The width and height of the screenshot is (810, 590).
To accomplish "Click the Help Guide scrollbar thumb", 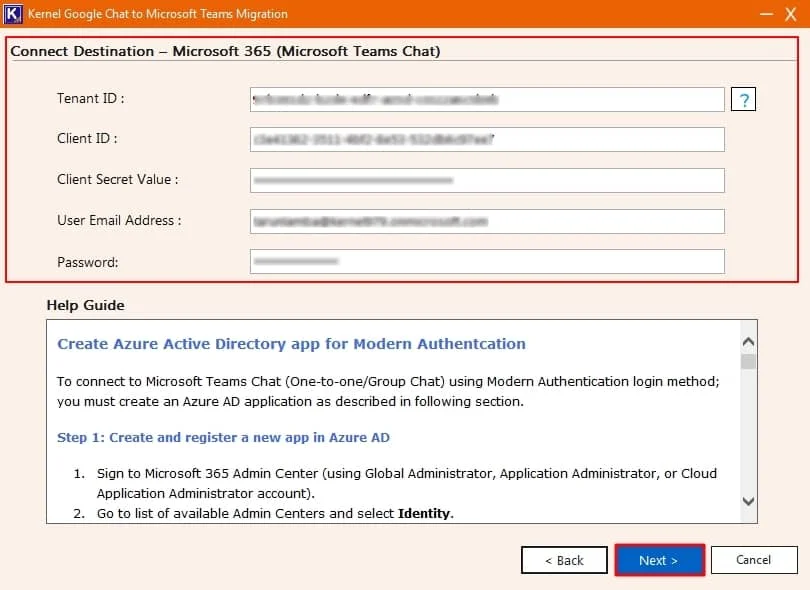I will point(748,361).
